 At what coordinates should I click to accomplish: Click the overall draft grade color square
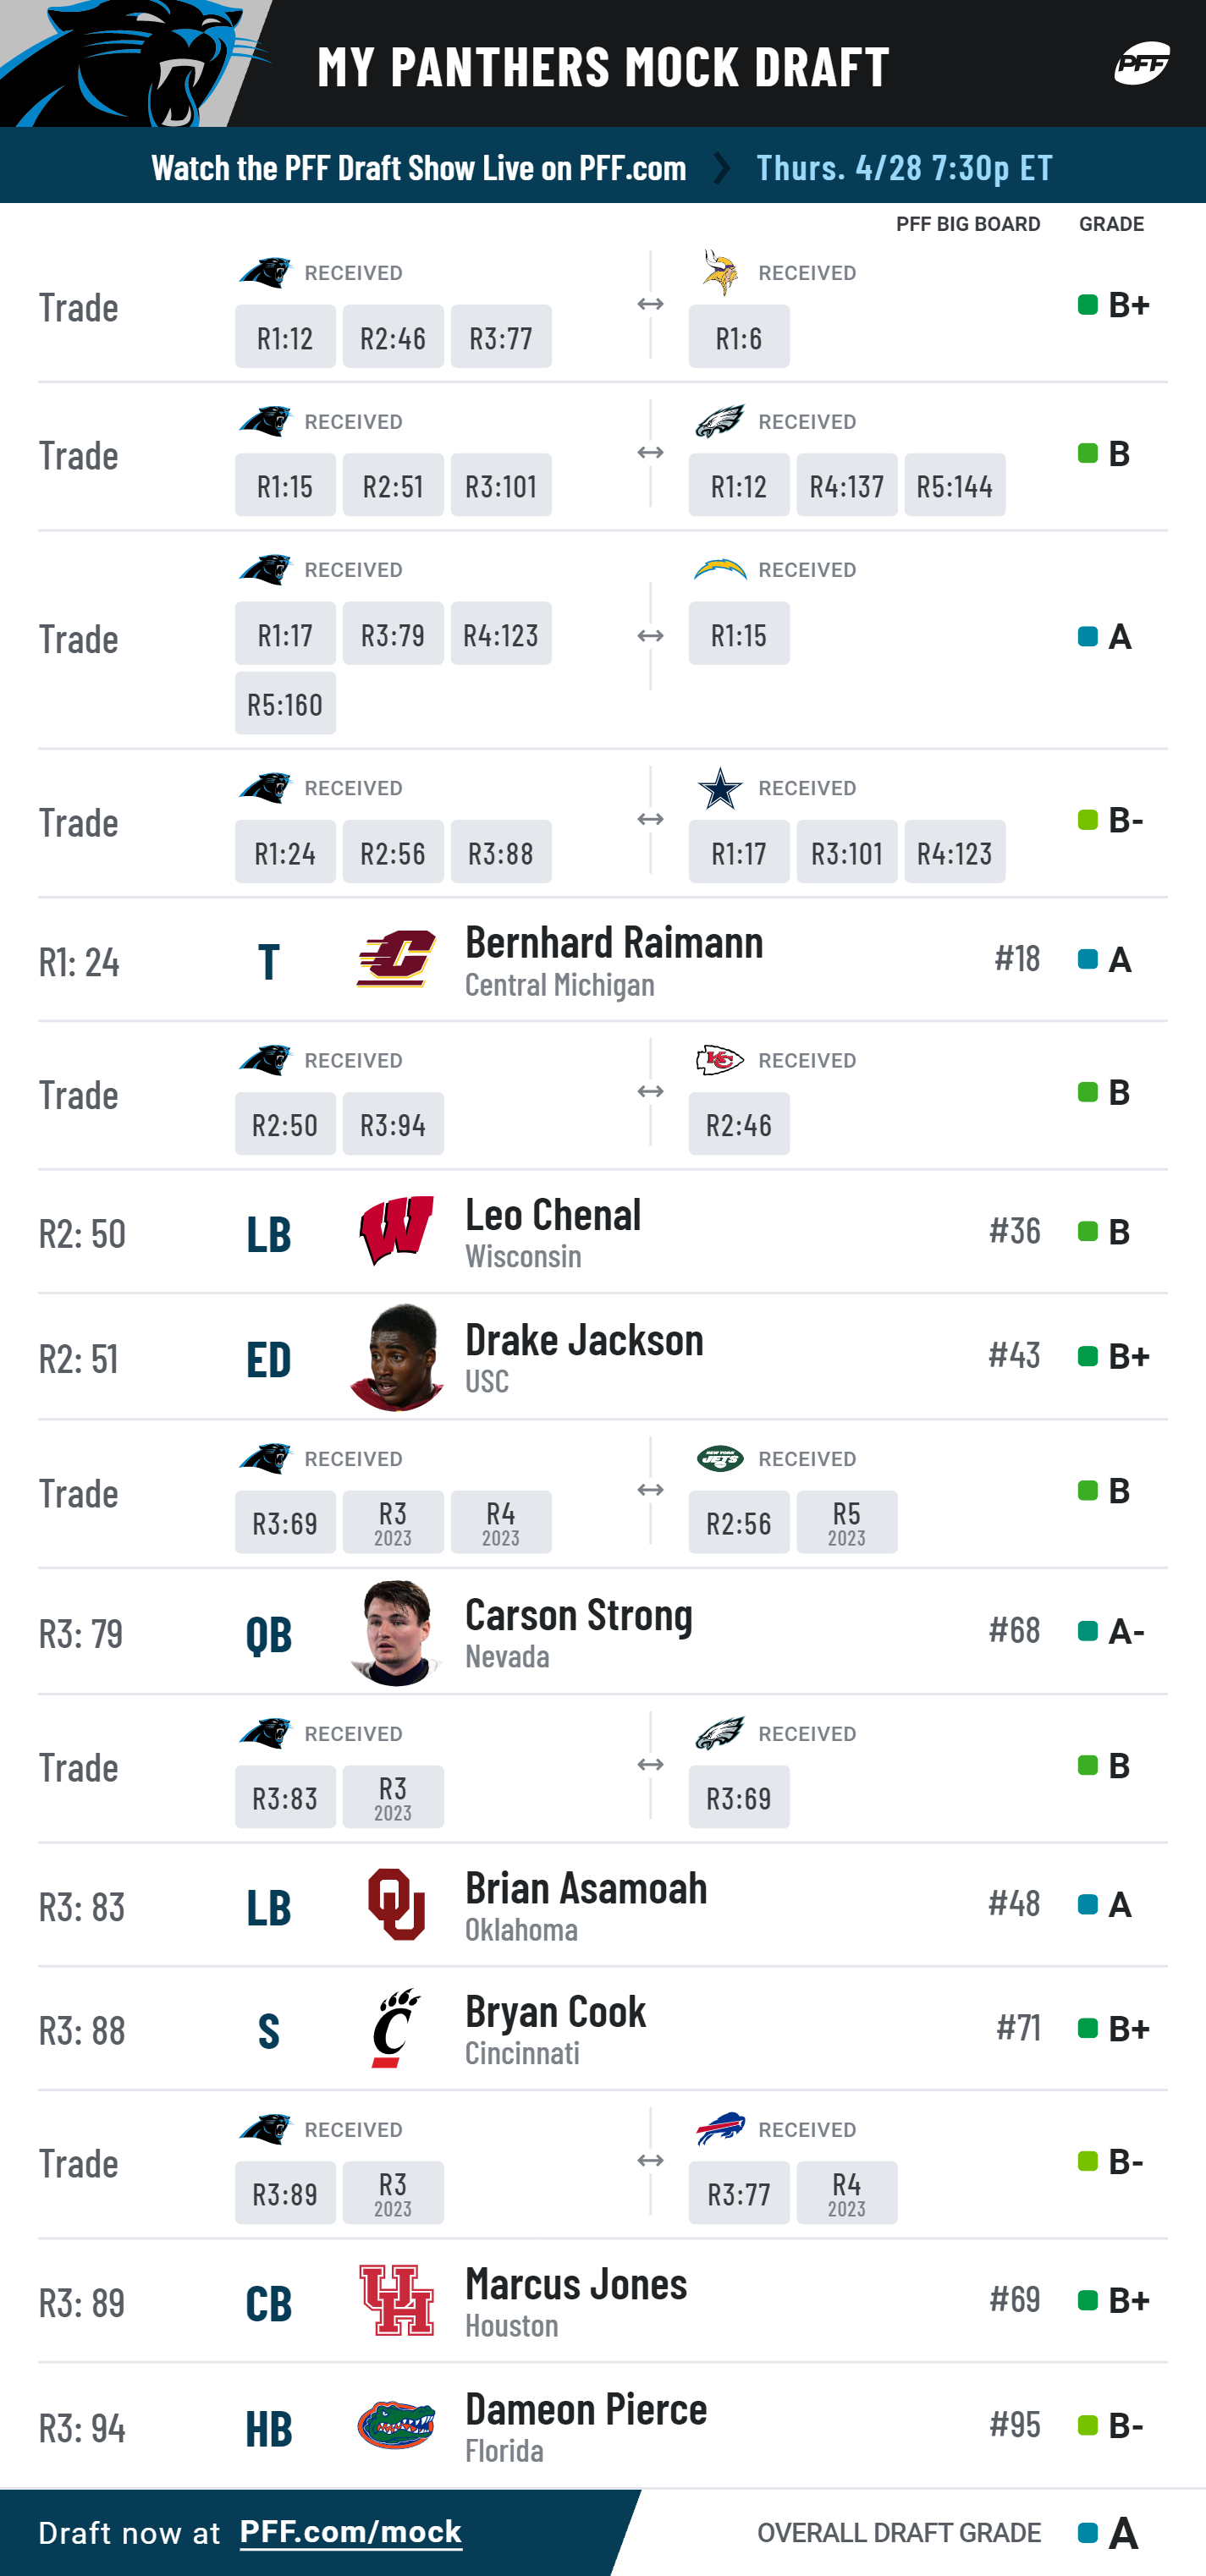pyautogui.click(x=1088, y=2533)
